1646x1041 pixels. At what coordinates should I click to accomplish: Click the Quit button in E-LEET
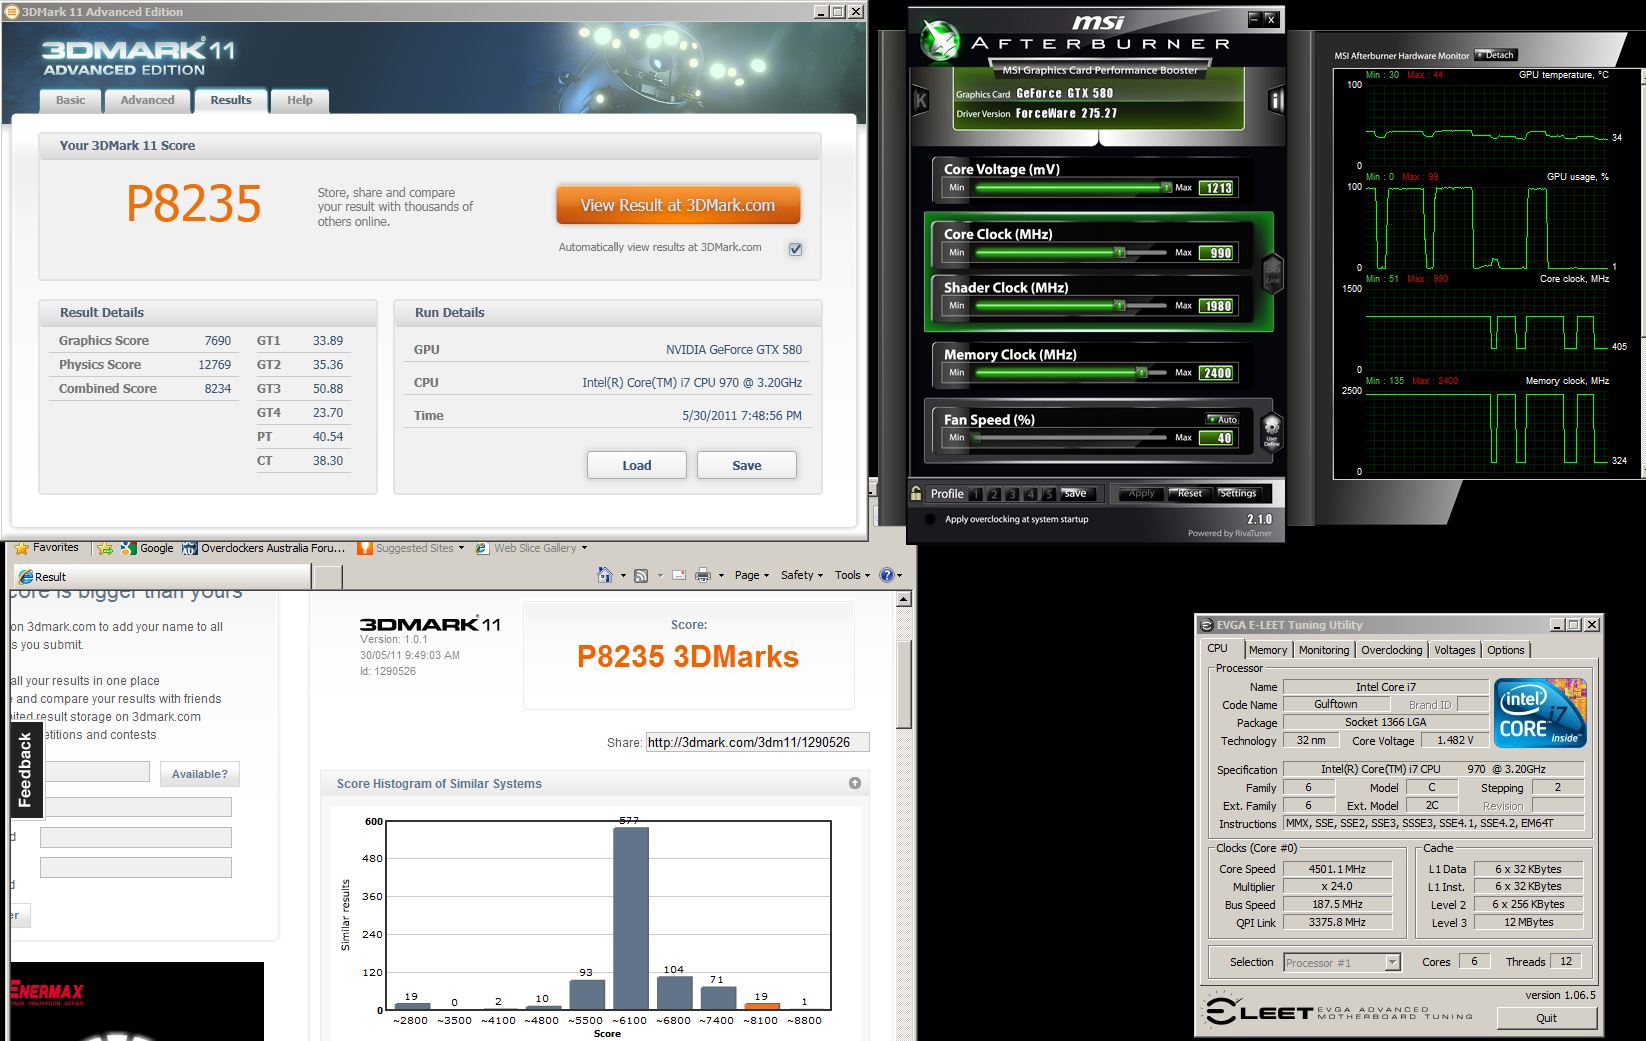click(1547, 1018)
